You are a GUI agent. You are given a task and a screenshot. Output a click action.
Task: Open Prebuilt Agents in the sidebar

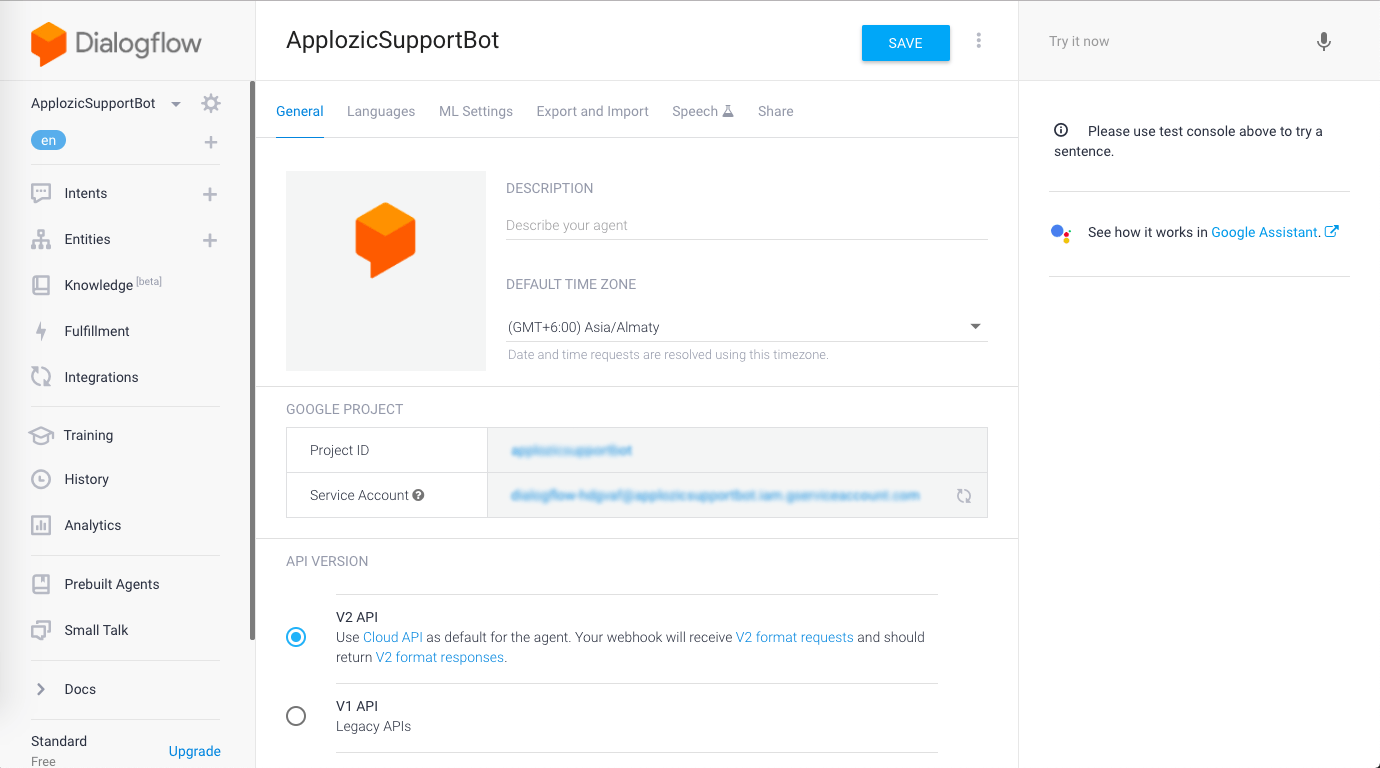coord(112,584)
